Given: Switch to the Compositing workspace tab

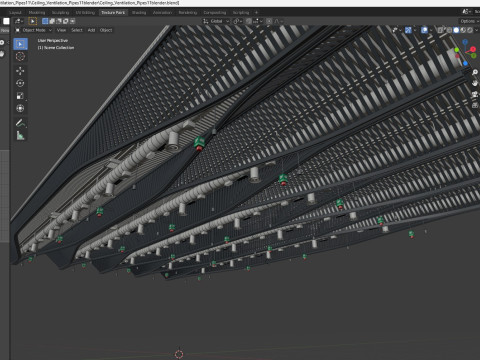Looking at the screenshot, I should (x=215, y=12).
